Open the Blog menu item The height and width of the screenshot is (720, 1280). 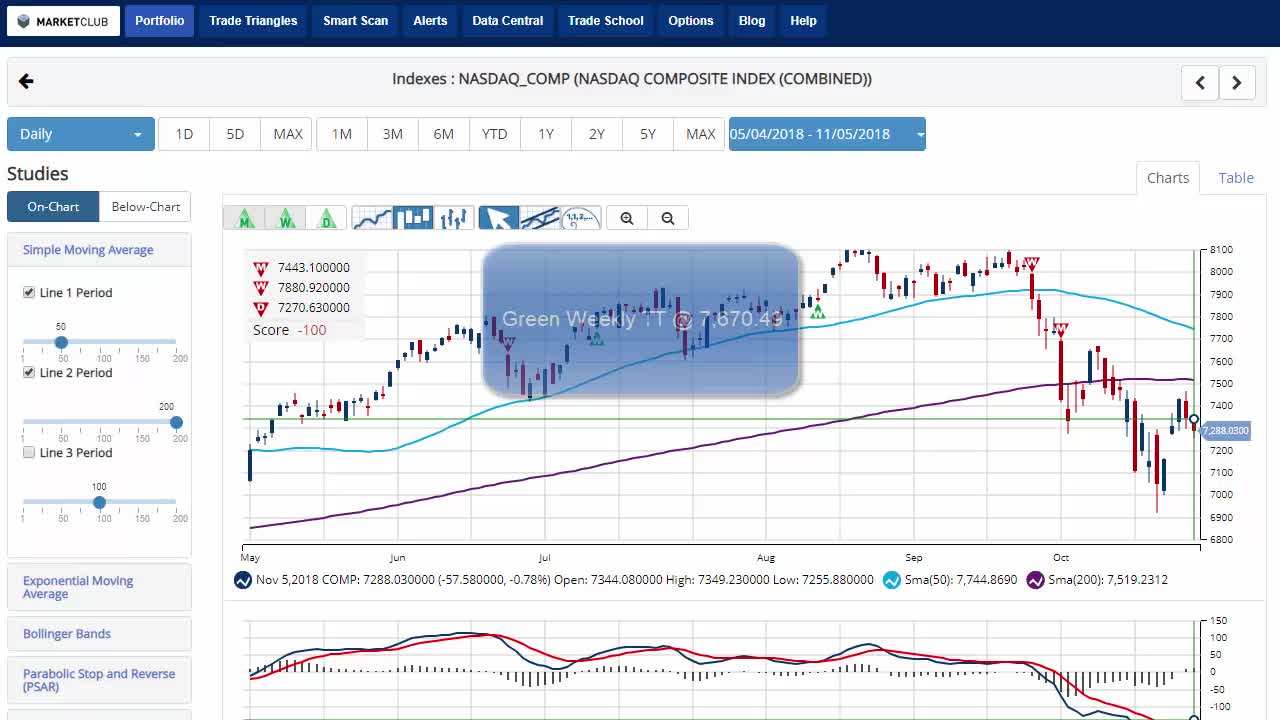click(752, 21)
